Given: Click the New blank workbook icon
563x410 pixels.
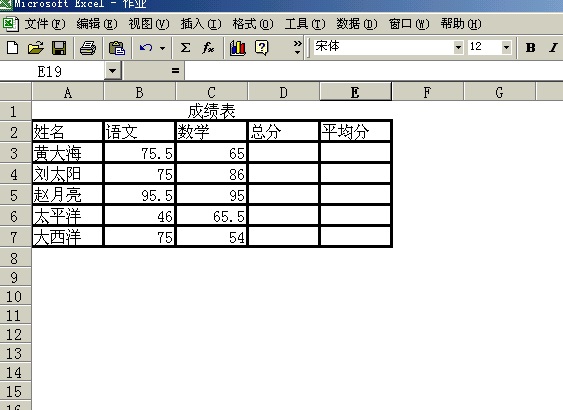Looking at the screenshot, I should tap(13, 47).
